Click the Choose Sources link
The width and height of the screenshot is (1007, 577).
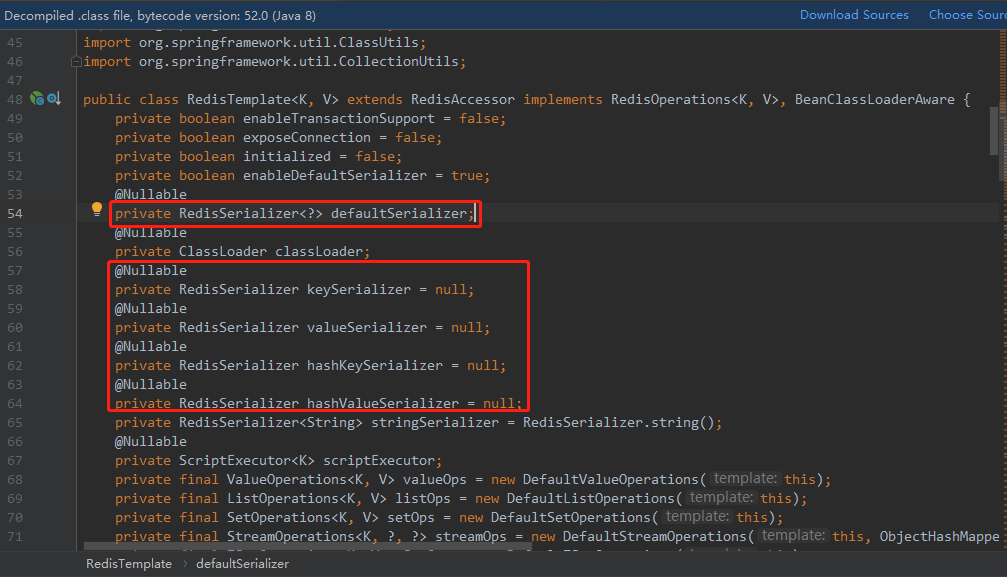(967, 15)
